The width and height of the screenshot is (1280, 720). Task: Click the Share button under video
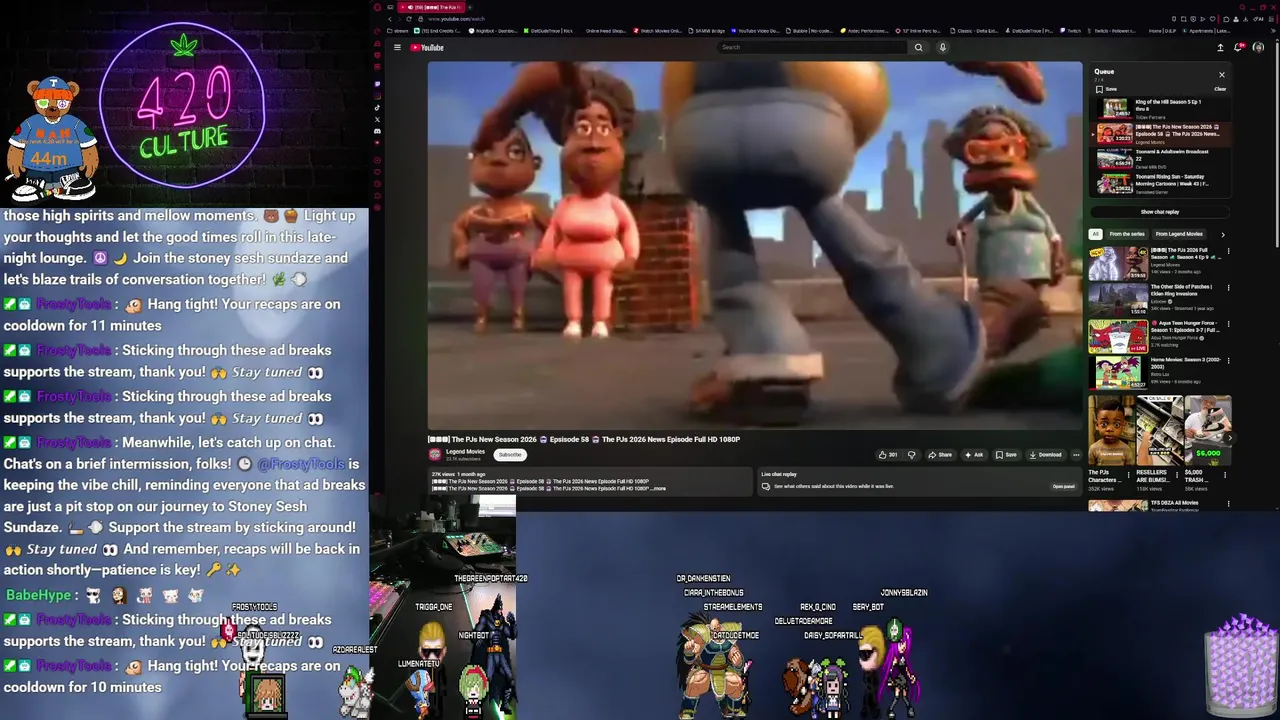(940, 455)
